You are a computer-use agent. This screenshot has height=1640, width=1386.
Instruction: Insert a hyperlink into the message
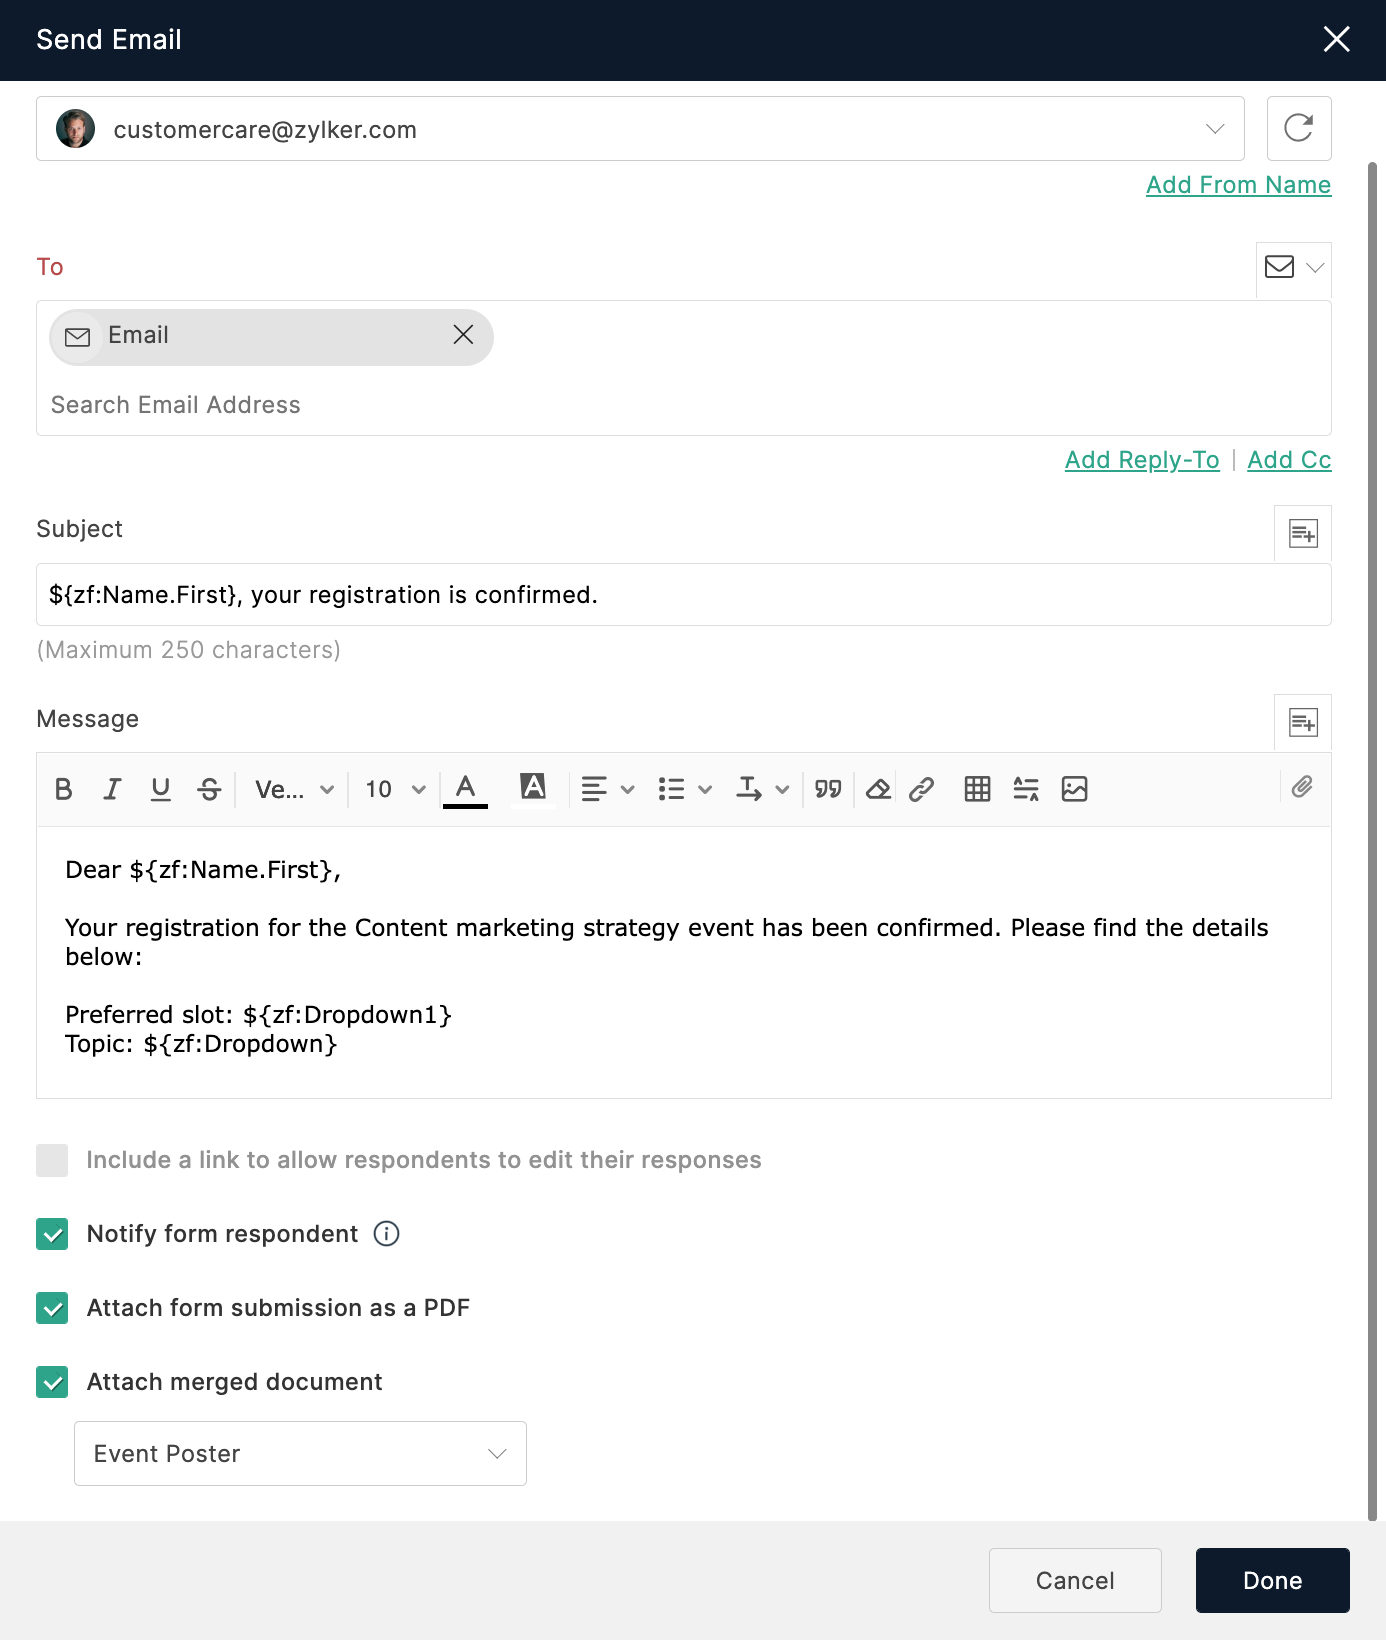922,790
